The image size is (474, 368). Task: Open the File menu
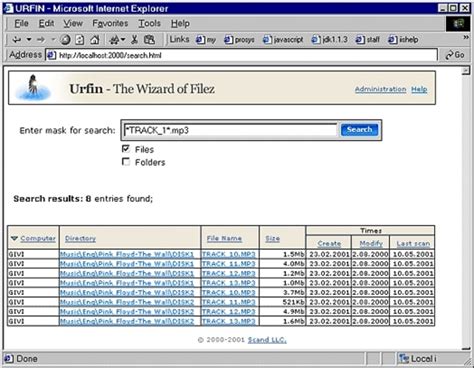pos(21,24)
